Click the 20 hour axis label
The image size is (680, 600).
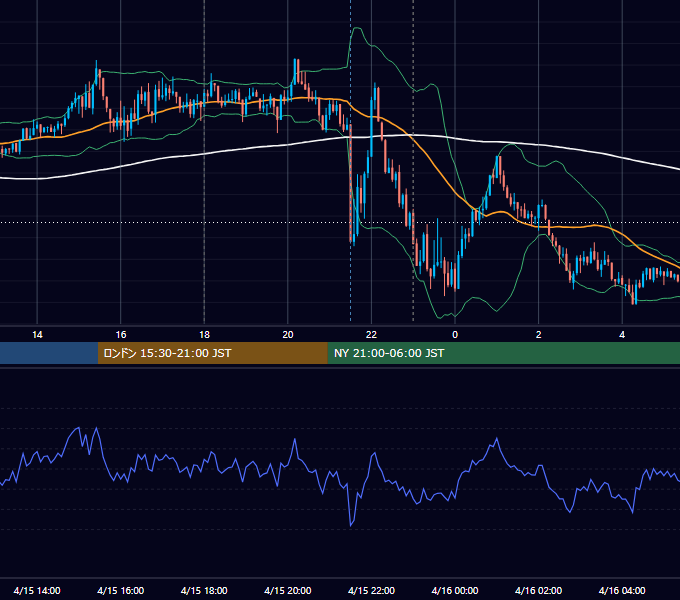click(x=288, y=335)
